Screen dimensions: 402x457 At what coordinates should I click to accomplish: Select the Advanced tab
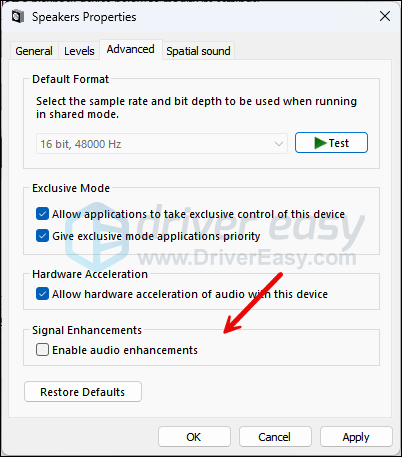[x=130, y=49]
